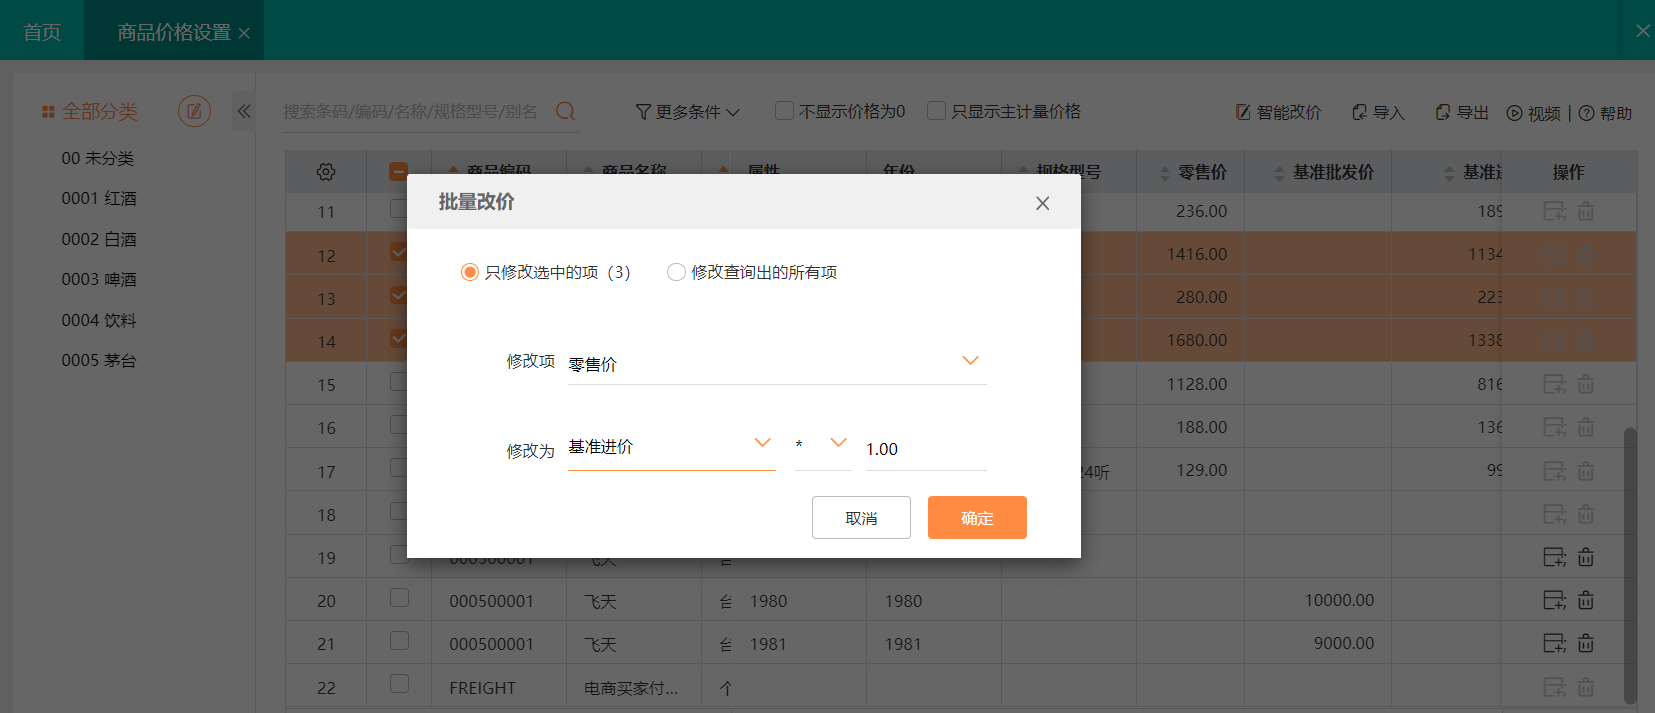Open the table column settings gear

coord(326,172)
